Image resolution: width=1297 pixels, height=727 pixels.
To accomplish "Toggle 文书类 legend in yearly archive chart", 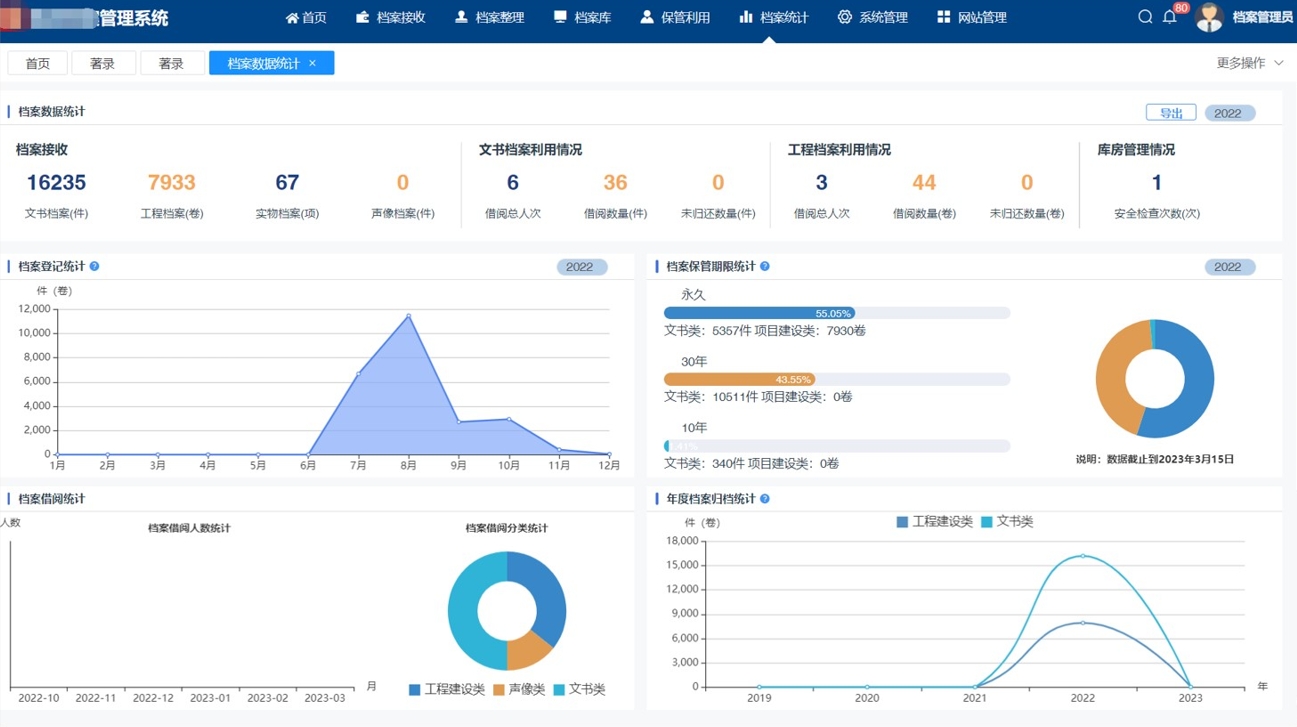I will pos(1007,522).
